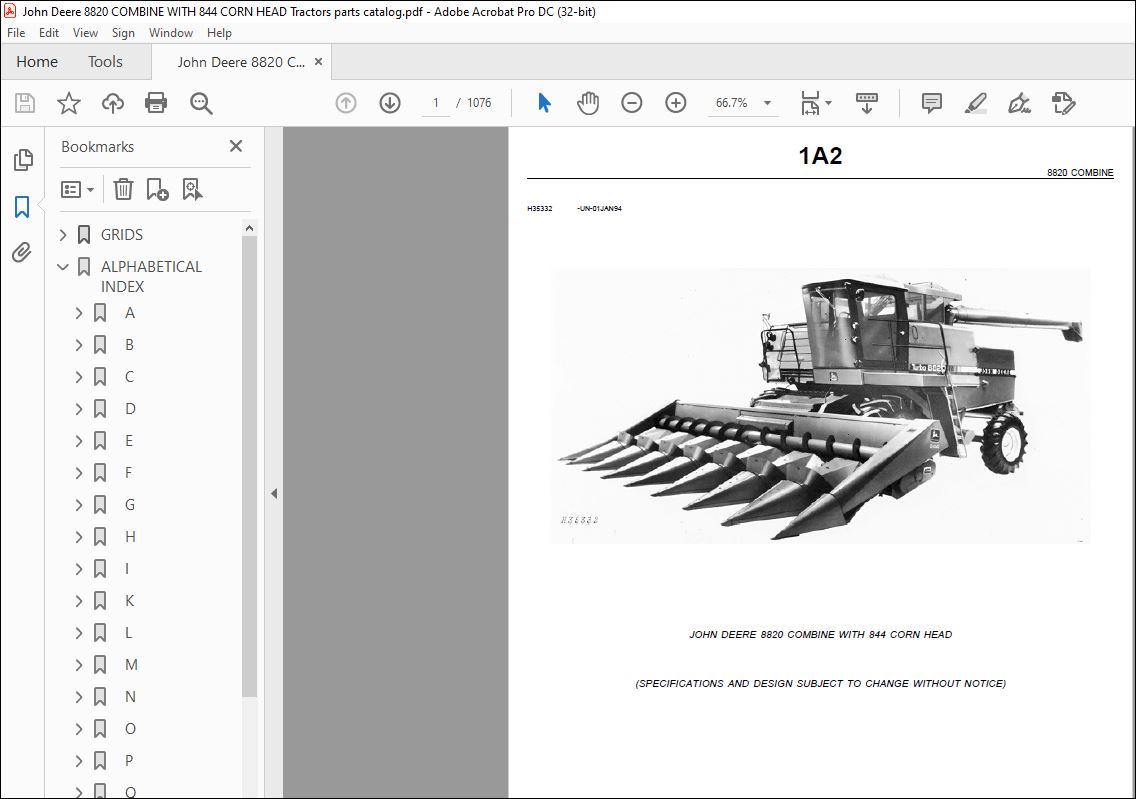This screenshot has width=1136, height=799.
Task: Switch to the Tools tab
Action: point(105,62)
